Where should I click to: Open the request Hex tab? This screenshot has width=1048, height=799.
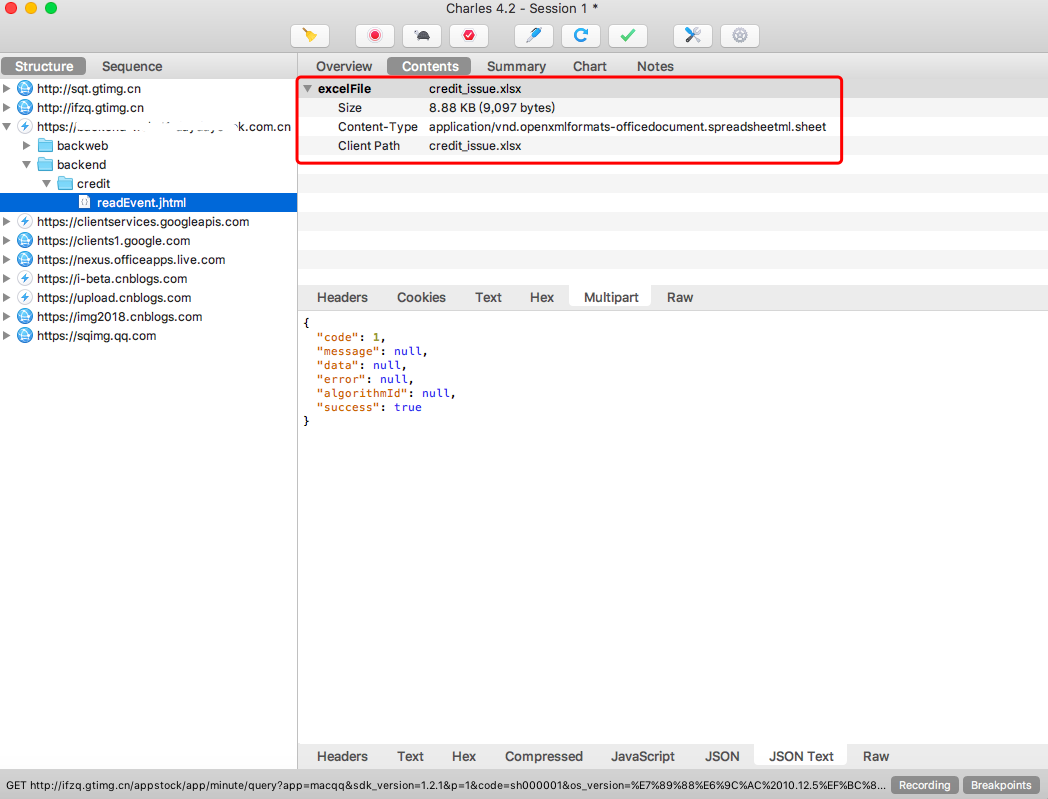(x=541, y=298)
